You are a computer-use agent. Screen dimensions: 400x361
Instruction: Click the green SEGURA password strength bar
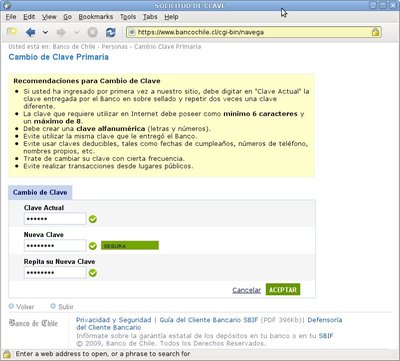(x=130, y=246)
